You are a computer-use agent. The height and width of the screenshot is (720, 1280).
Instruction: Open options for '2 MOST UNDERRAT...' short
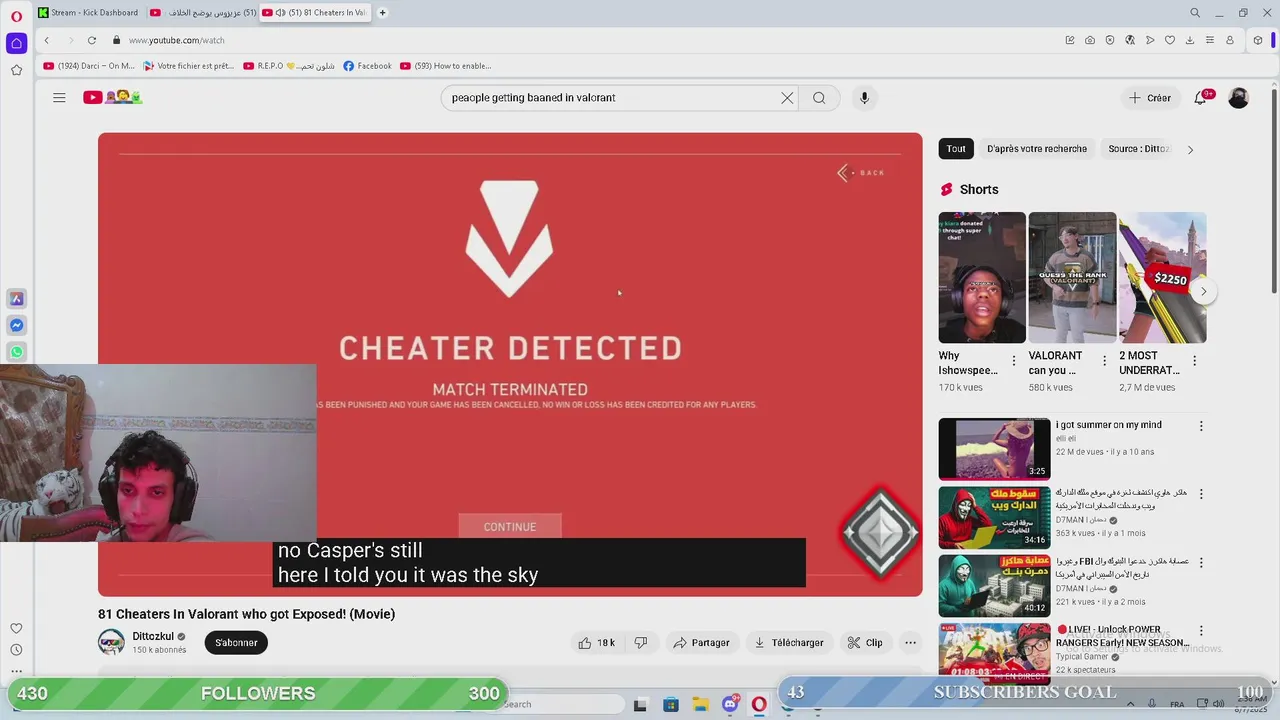point(1194,361)
